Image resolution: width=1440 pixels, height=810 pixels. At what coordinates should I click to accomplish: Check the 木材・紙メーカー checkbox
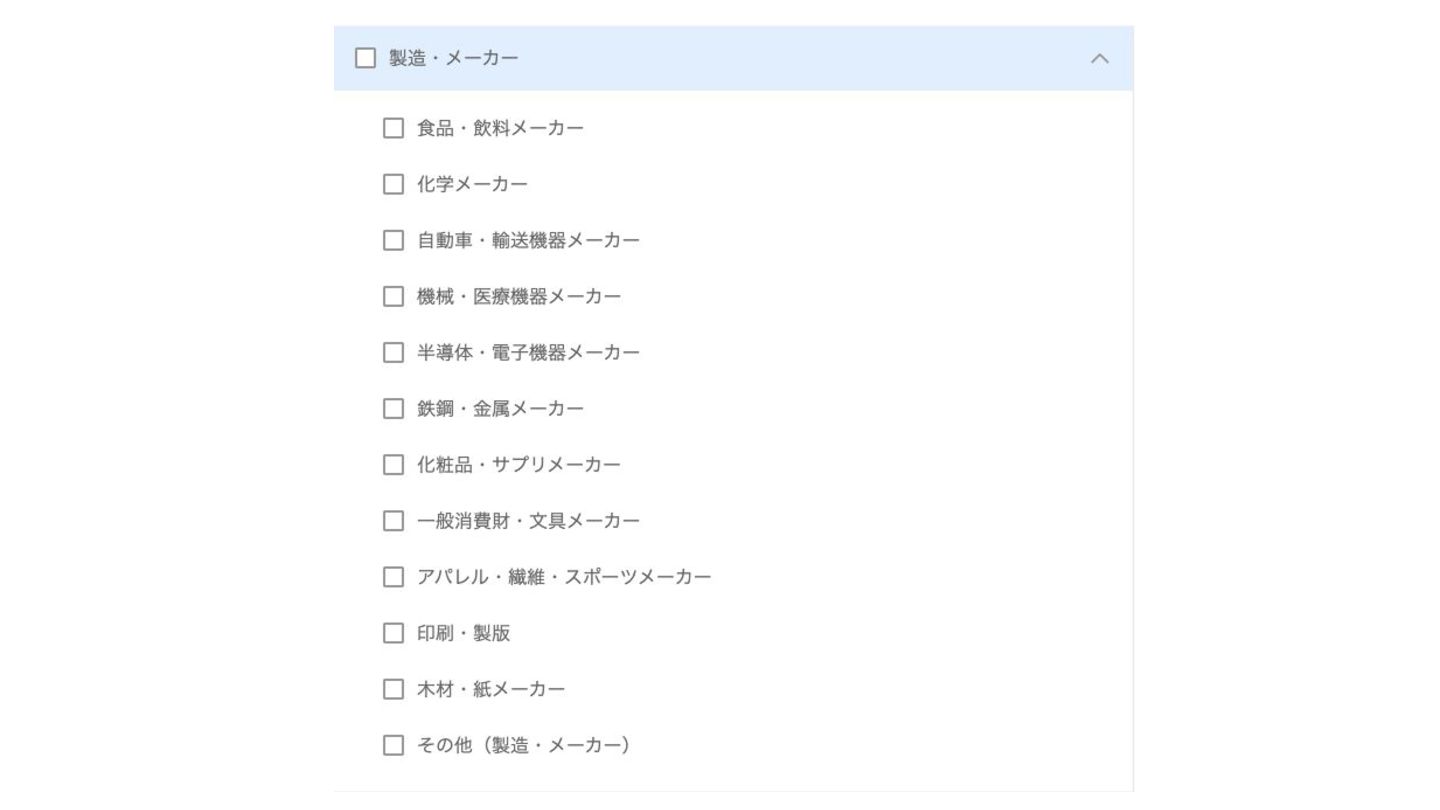tap(393, 689)
